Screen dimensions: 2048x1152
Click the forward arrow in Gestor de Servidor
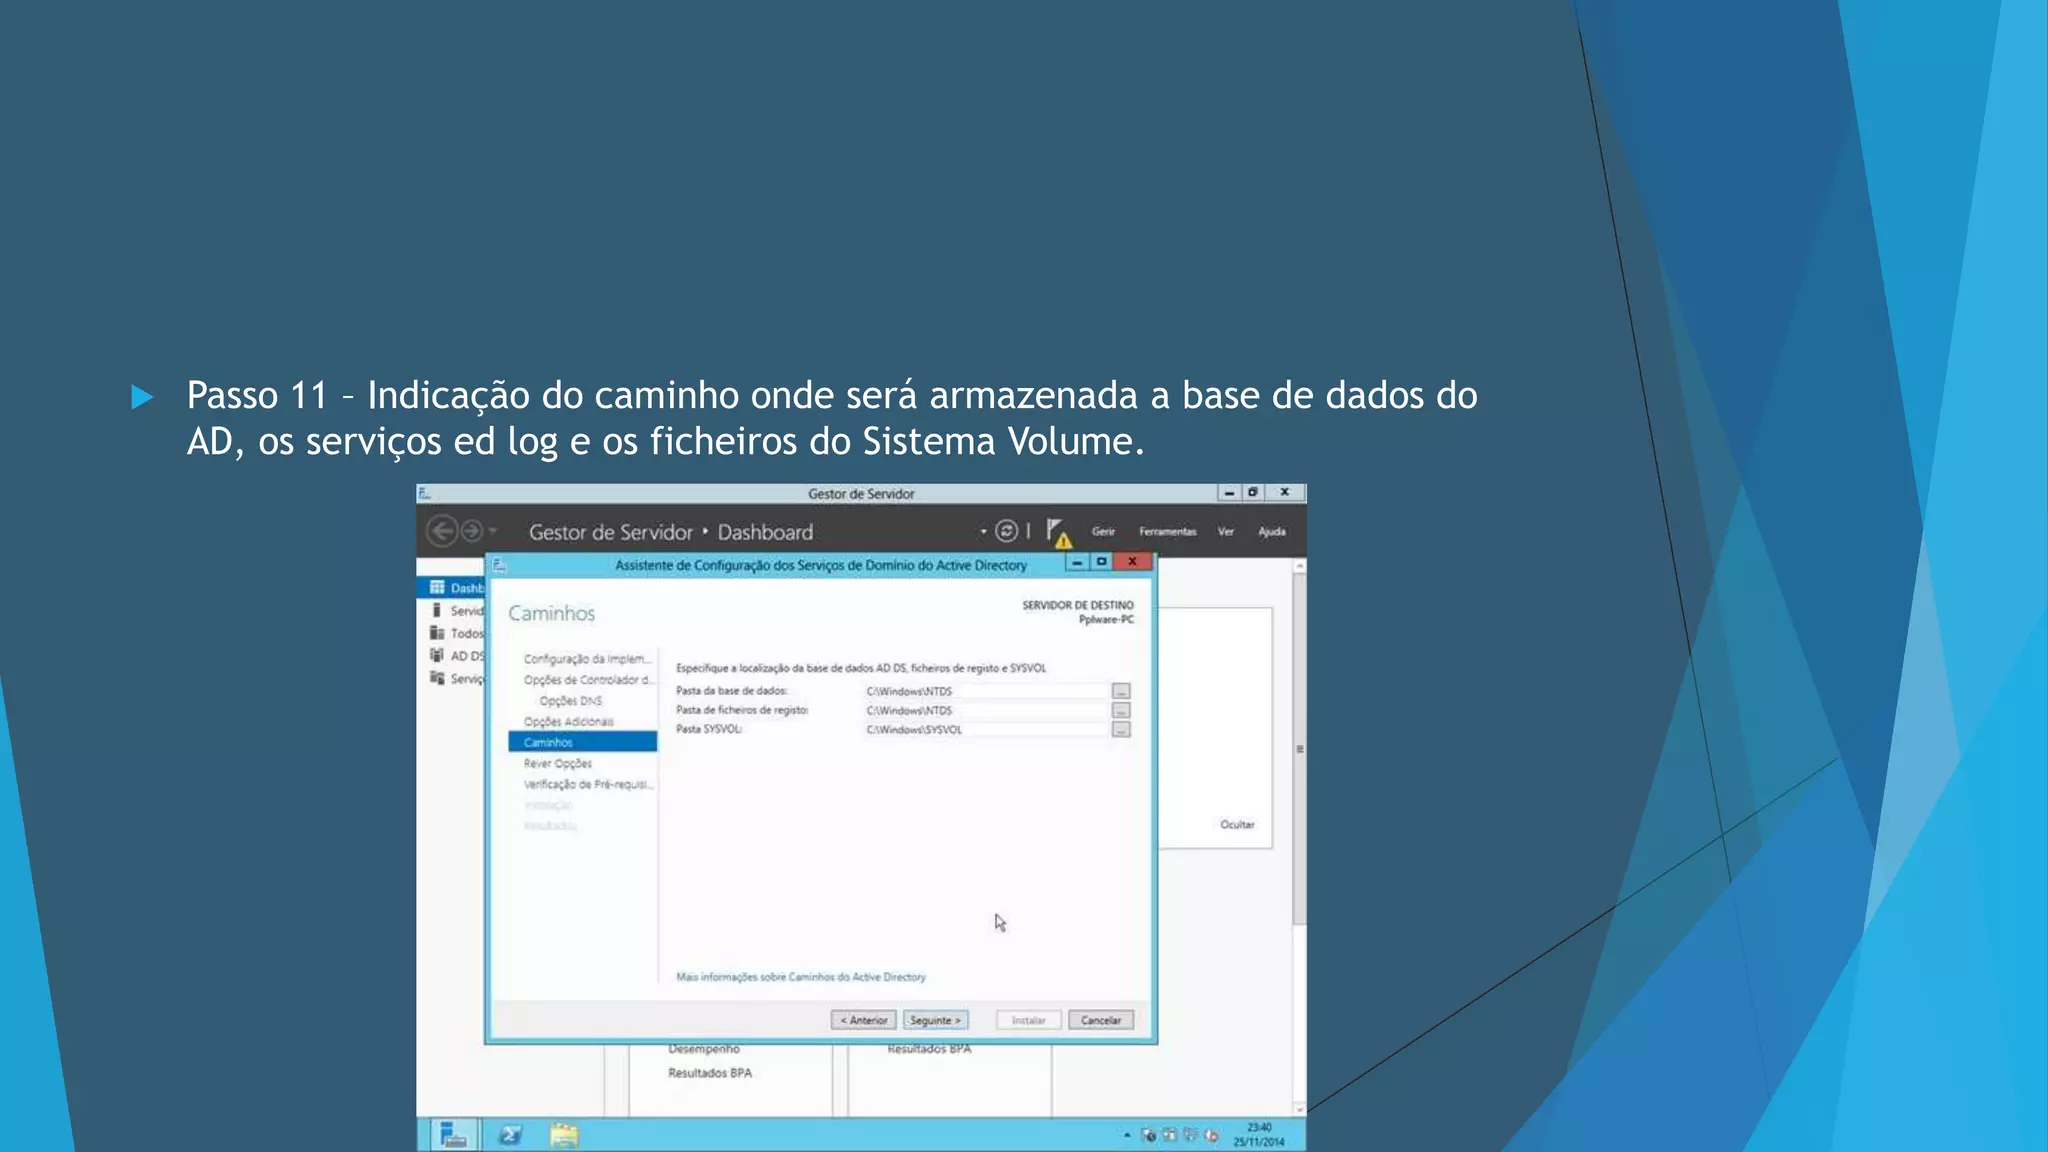pos(471,531)
